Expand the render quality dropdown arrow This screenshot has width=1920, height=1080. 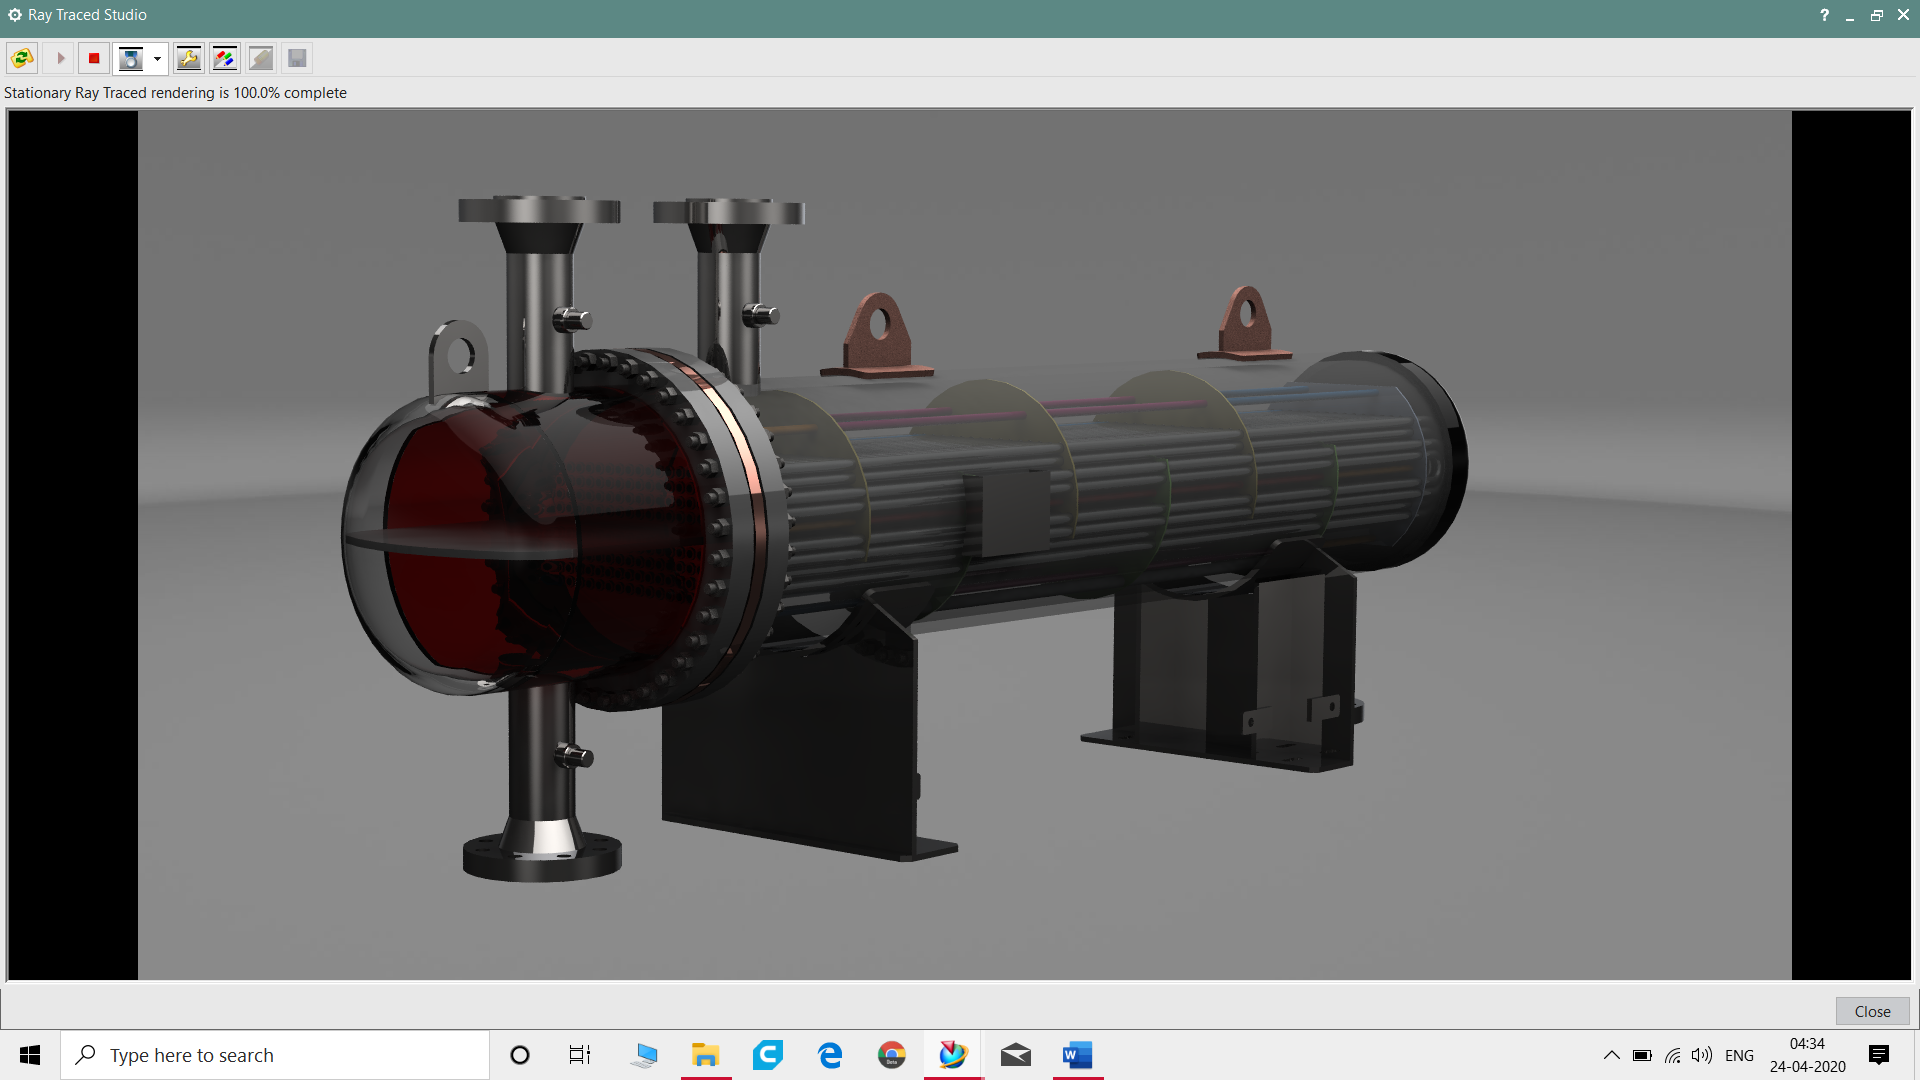click(x=157, y=59)
